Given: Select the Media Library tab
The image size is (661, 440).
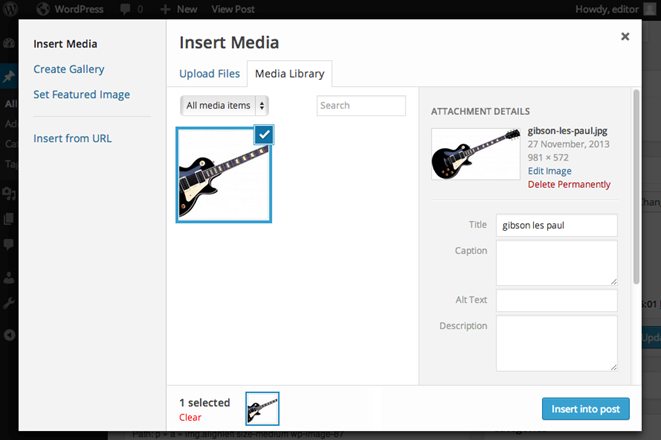Looking at the screenshot, I should [290, 74].
